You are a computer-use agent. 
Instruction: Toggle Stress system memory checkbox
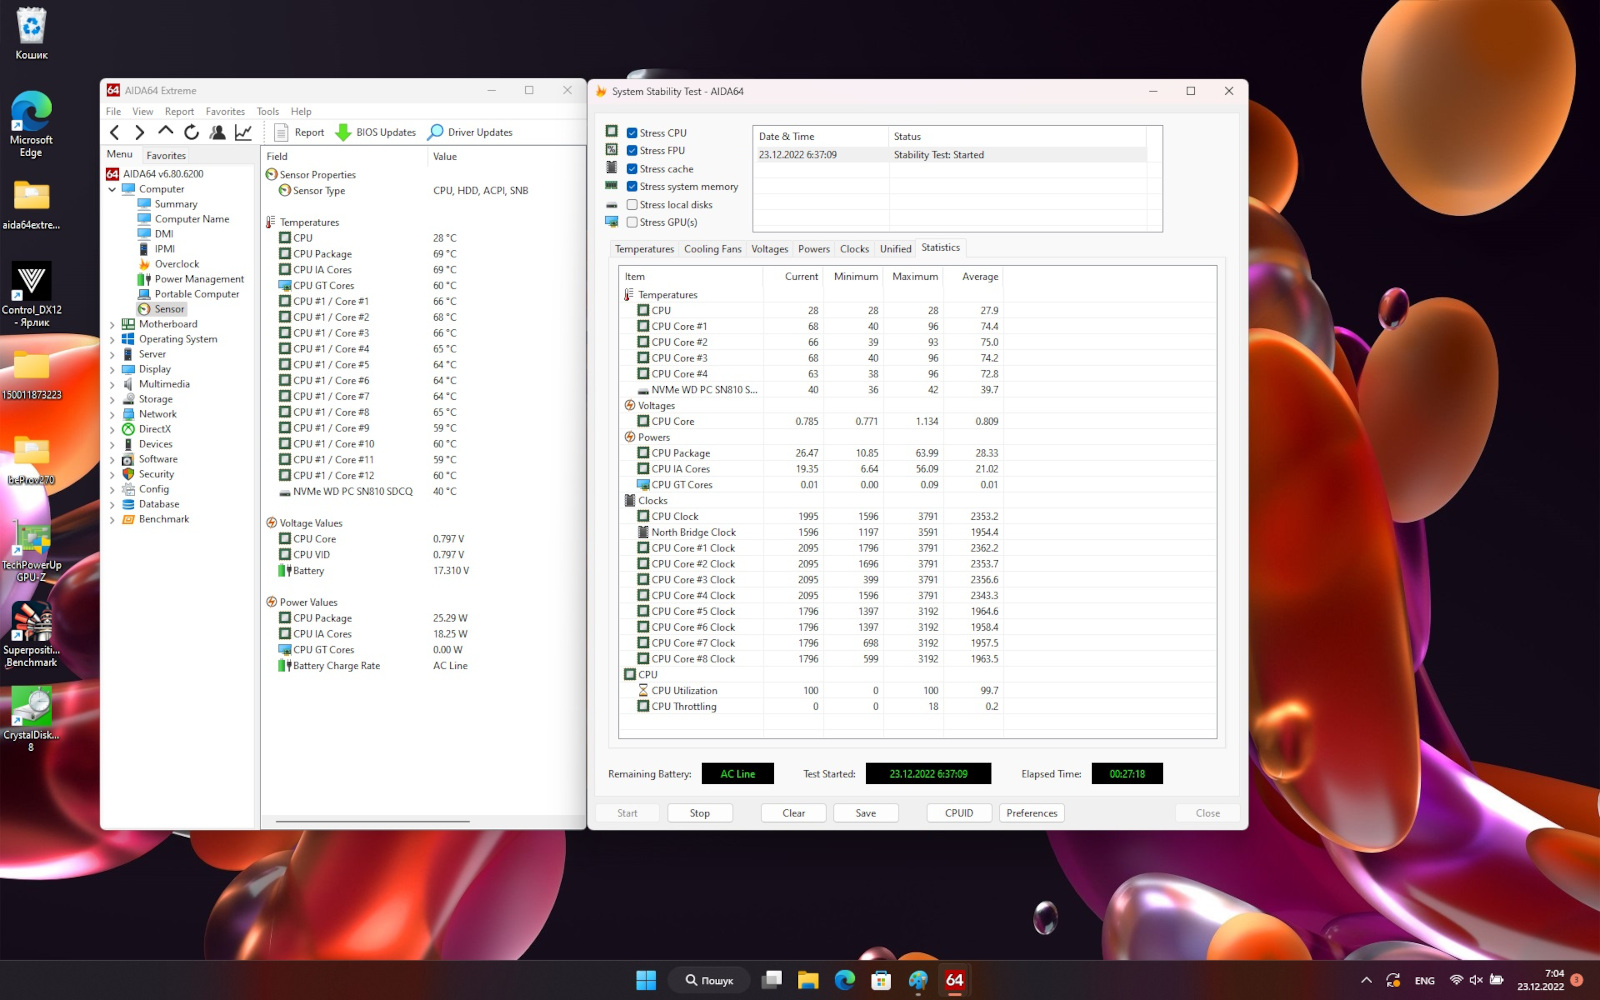[632, 187]
